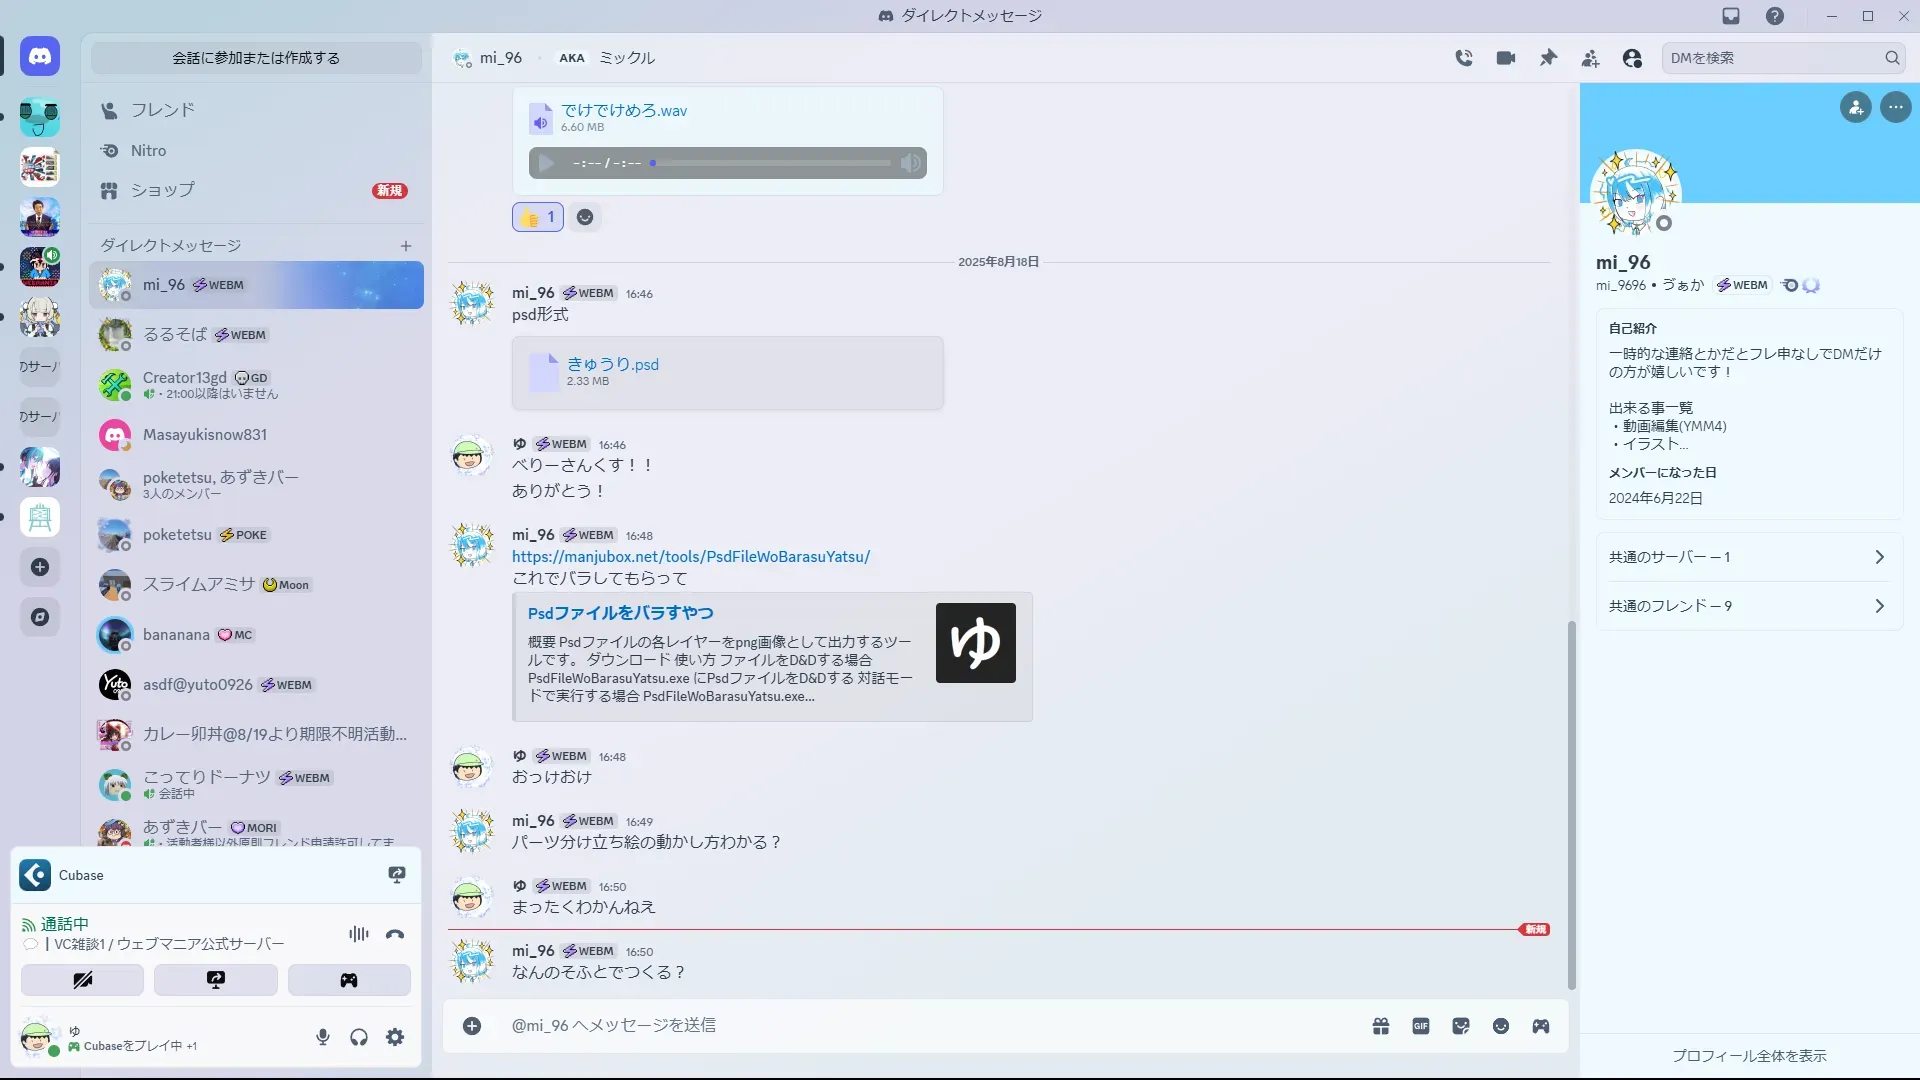Hide the user profile panel
1920x1080 pixels.
coord(1632,58)
